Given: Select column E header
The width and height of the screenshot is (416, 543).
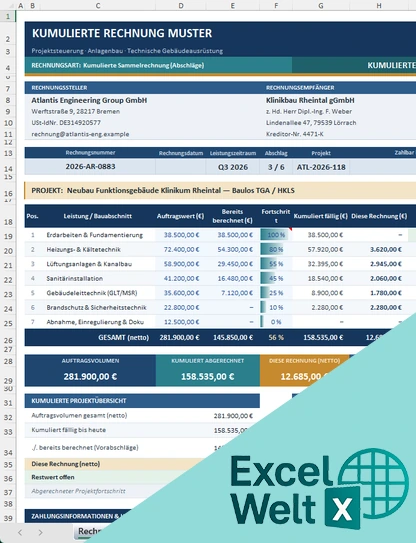Looking at the screenshot, I should click(233, 6).
